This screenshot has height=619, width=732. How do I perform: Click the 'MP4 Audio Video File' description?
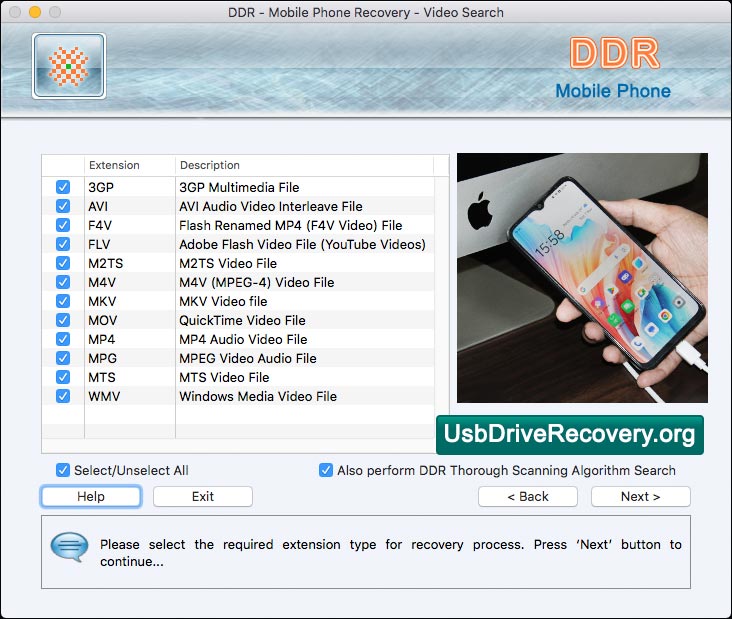tap(243, 339)
